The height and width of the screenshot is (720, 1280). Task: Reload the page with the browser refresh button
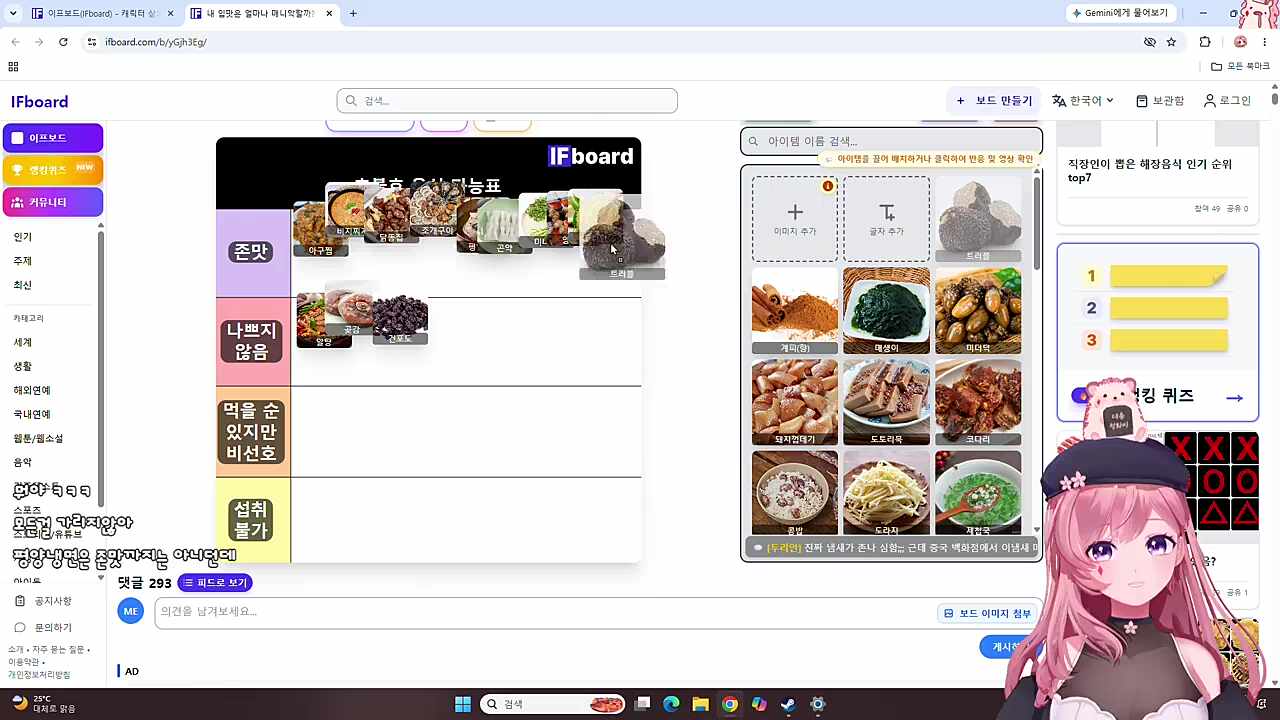coord(63,42)
